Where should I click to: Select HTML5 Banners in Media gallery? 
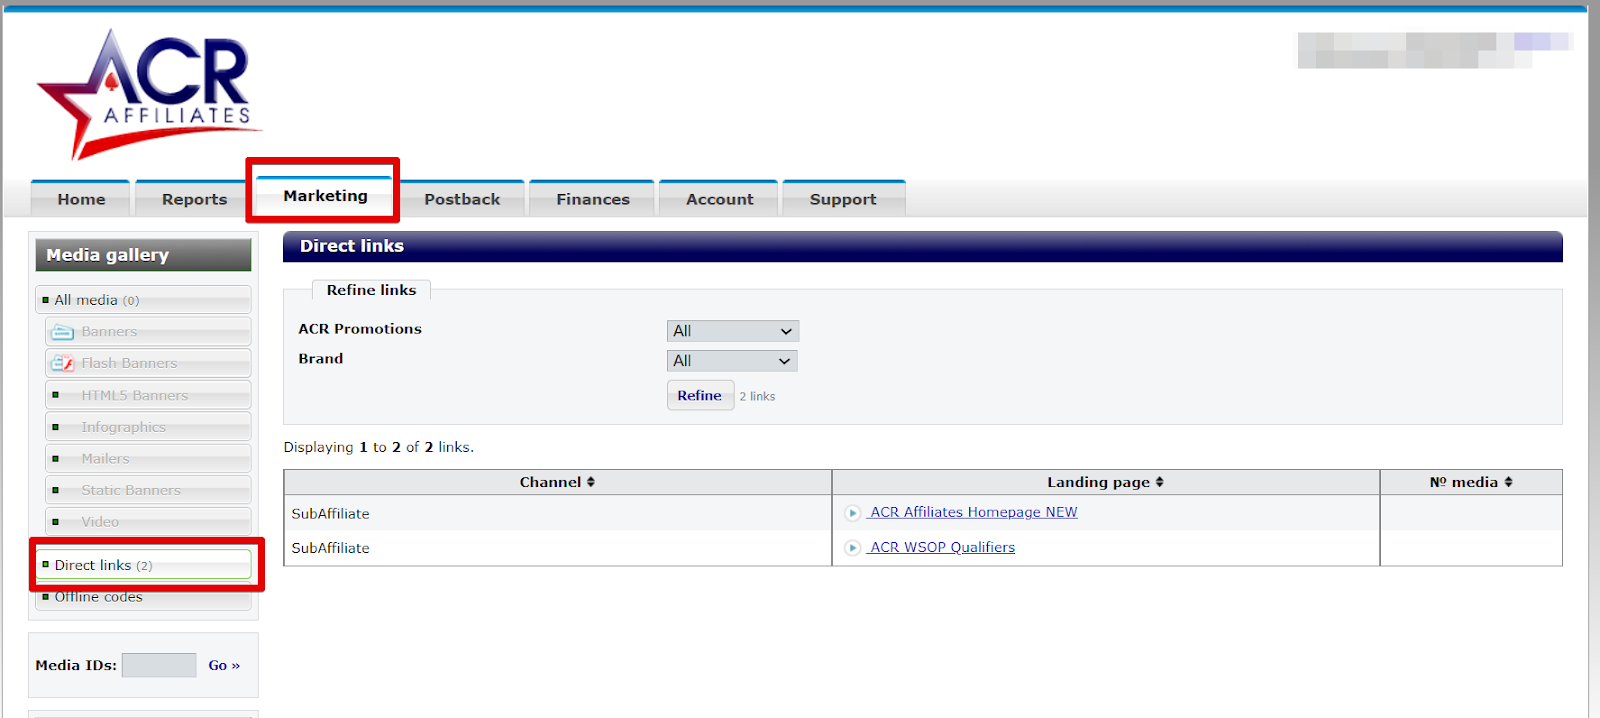click(x=134, y=396)
